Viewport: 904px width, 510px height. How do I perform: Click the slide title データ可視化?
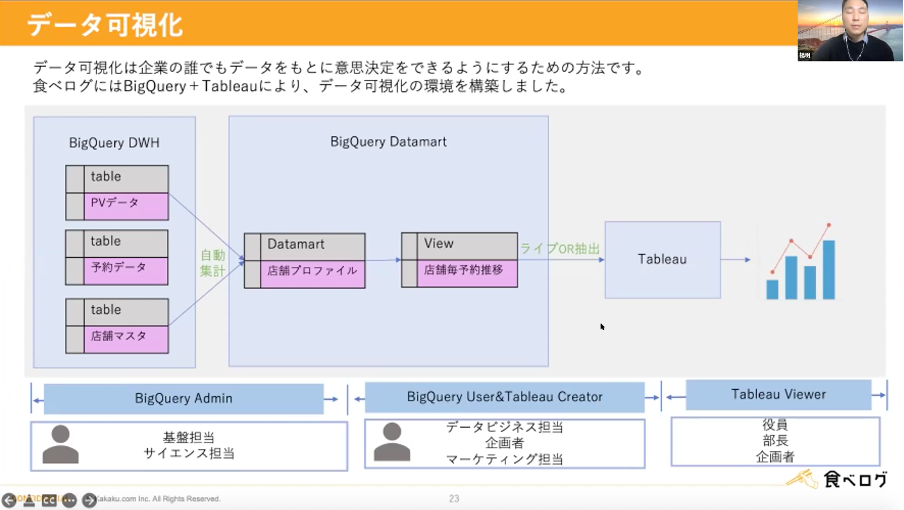(x=105, y=24)
